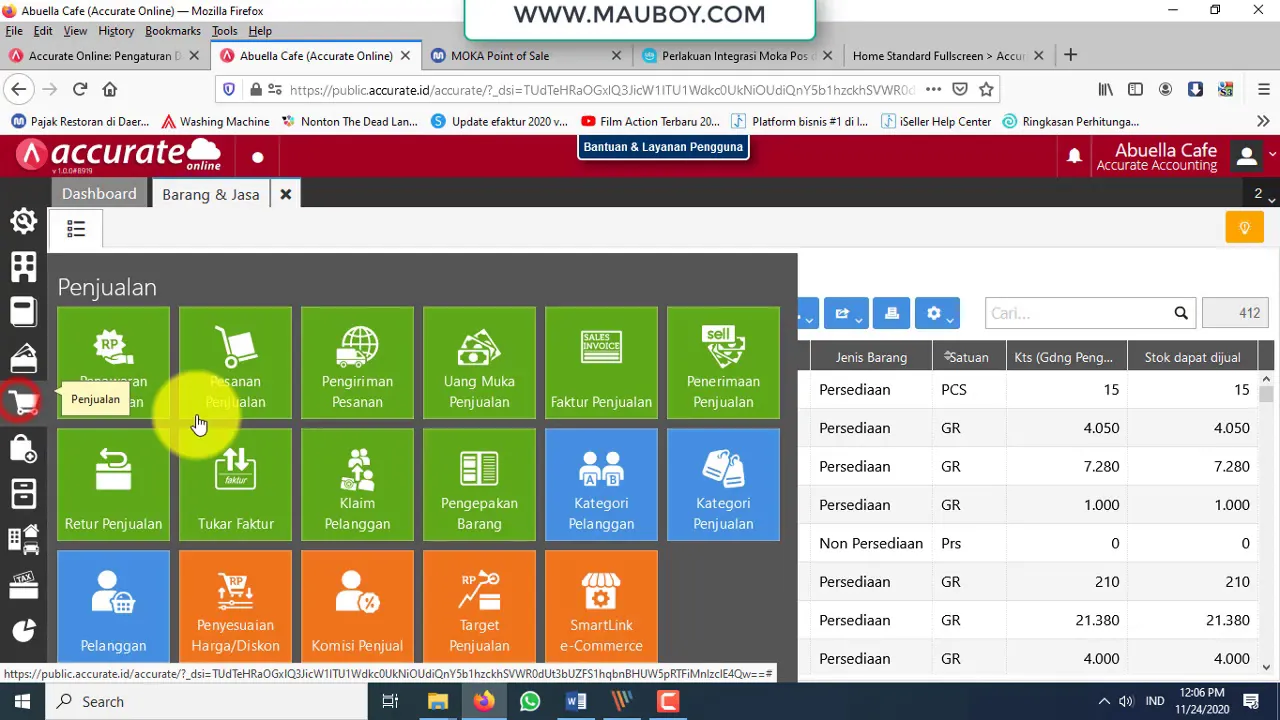Switch to the Barang & Jasa tab

[210, 194]
